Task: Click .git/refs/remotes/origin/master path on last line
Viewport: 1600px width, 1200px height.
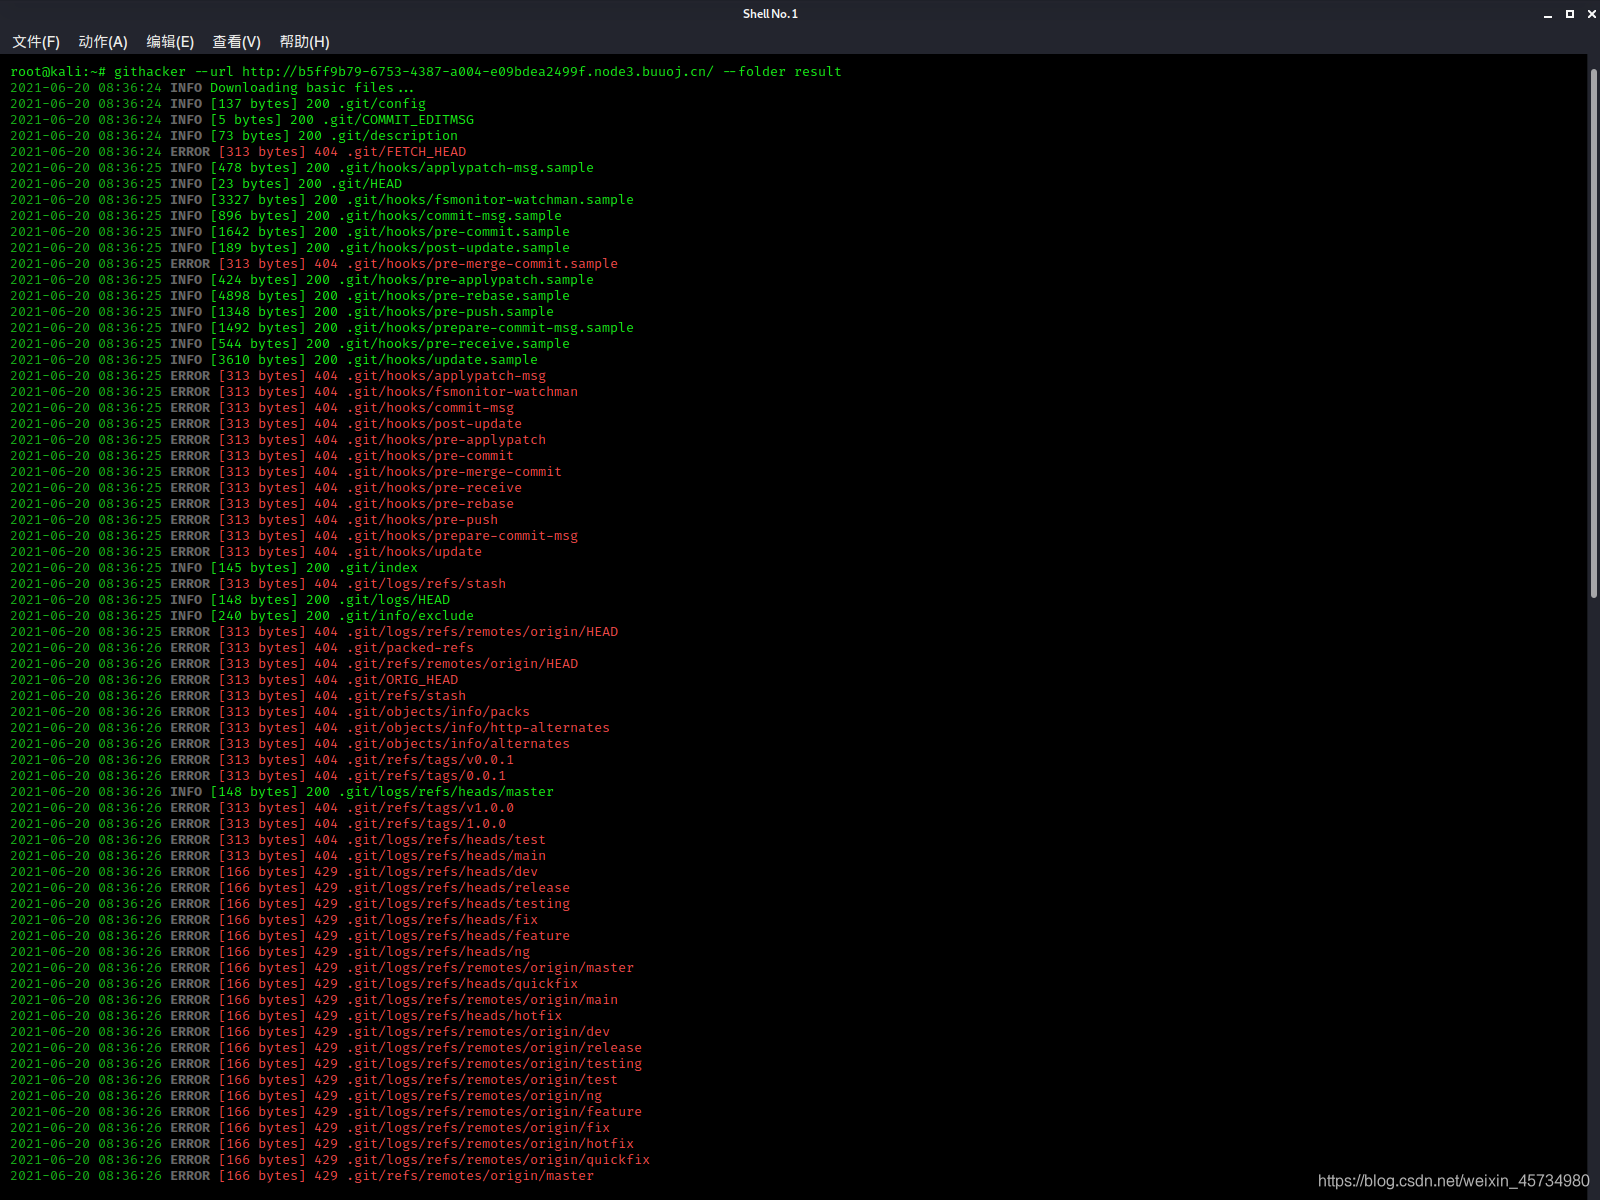Action: [470, 1176]
